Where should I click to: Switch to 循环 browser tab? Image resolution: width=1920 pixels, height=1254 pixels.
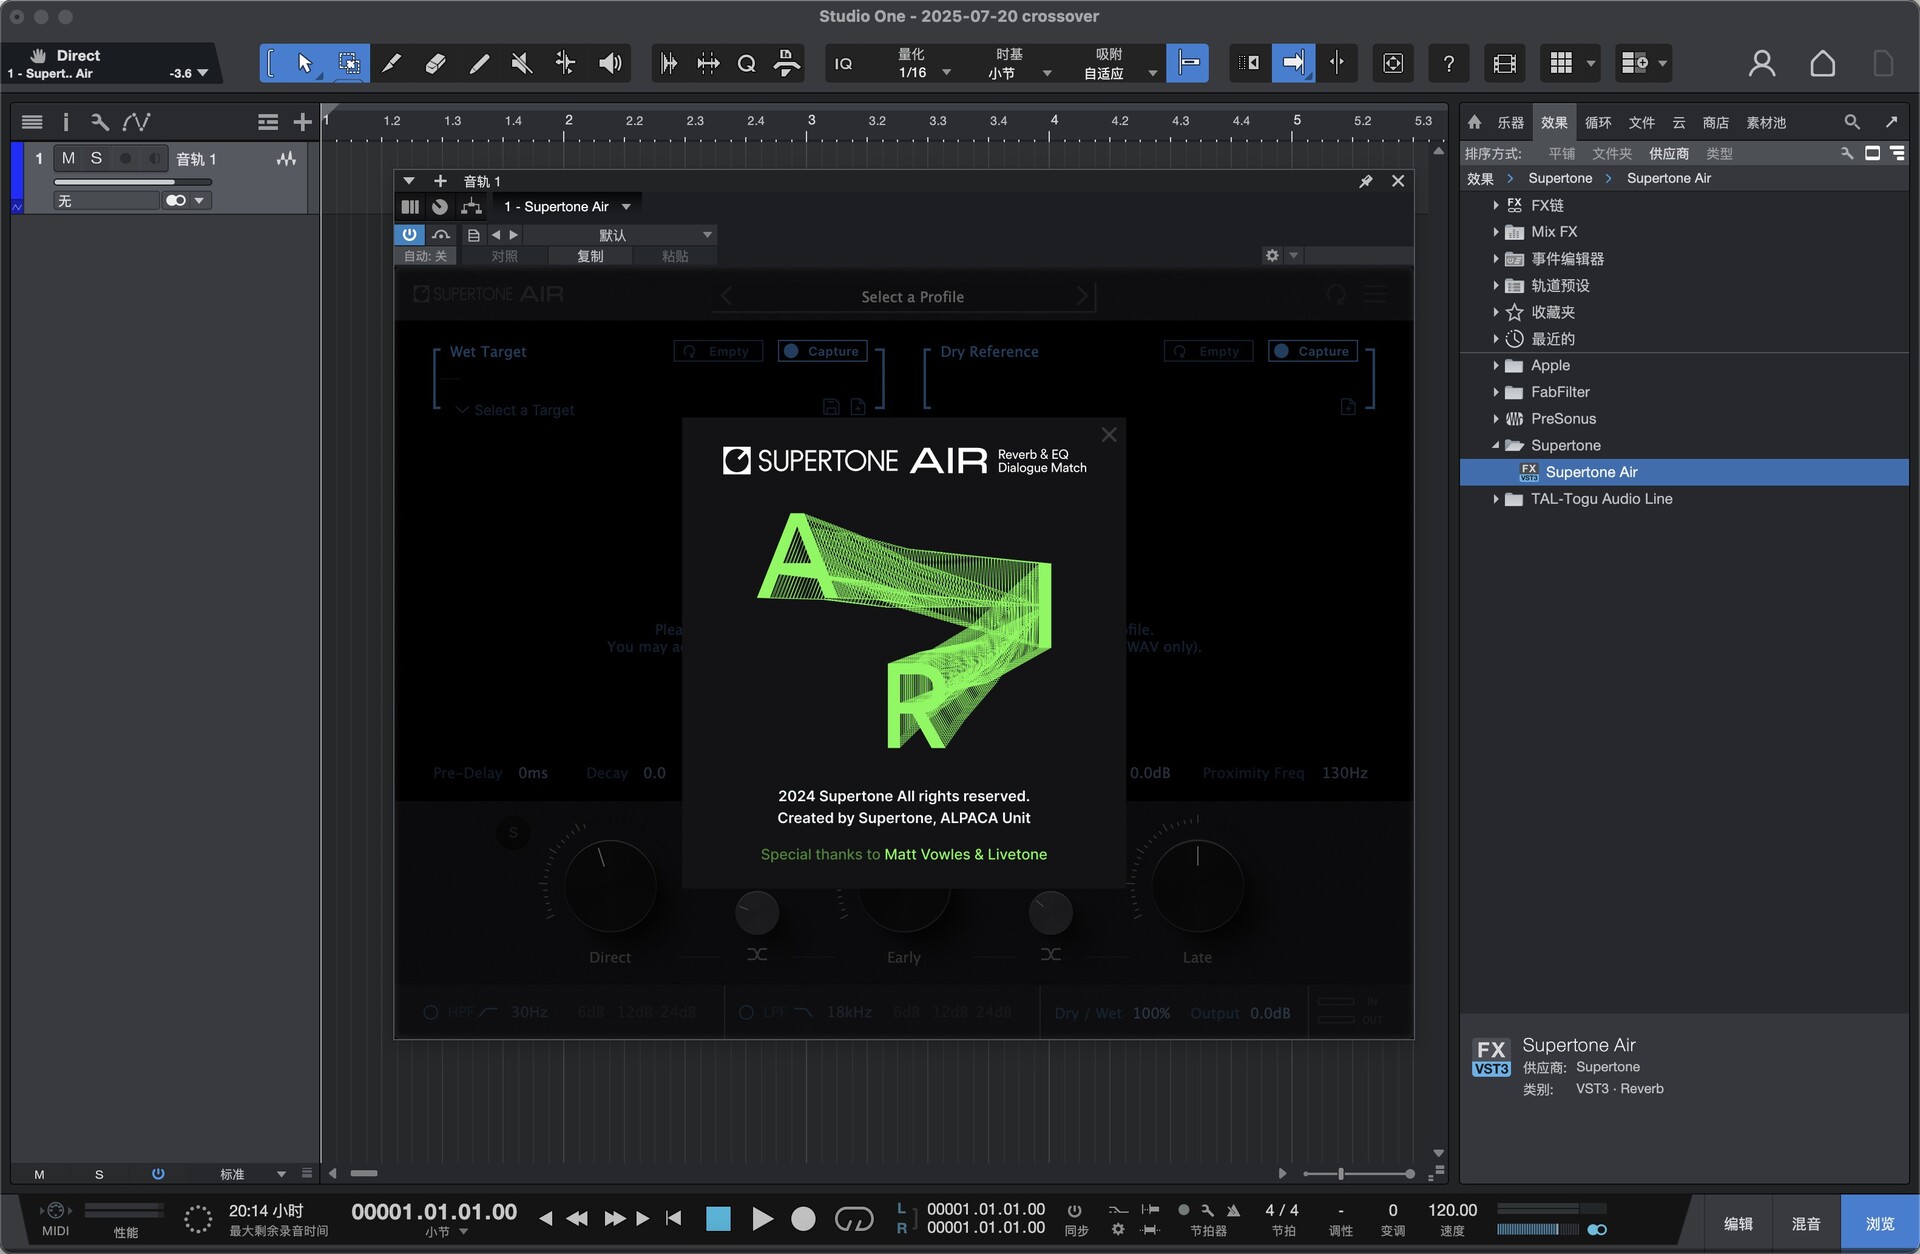click(x=1597, y=122)
